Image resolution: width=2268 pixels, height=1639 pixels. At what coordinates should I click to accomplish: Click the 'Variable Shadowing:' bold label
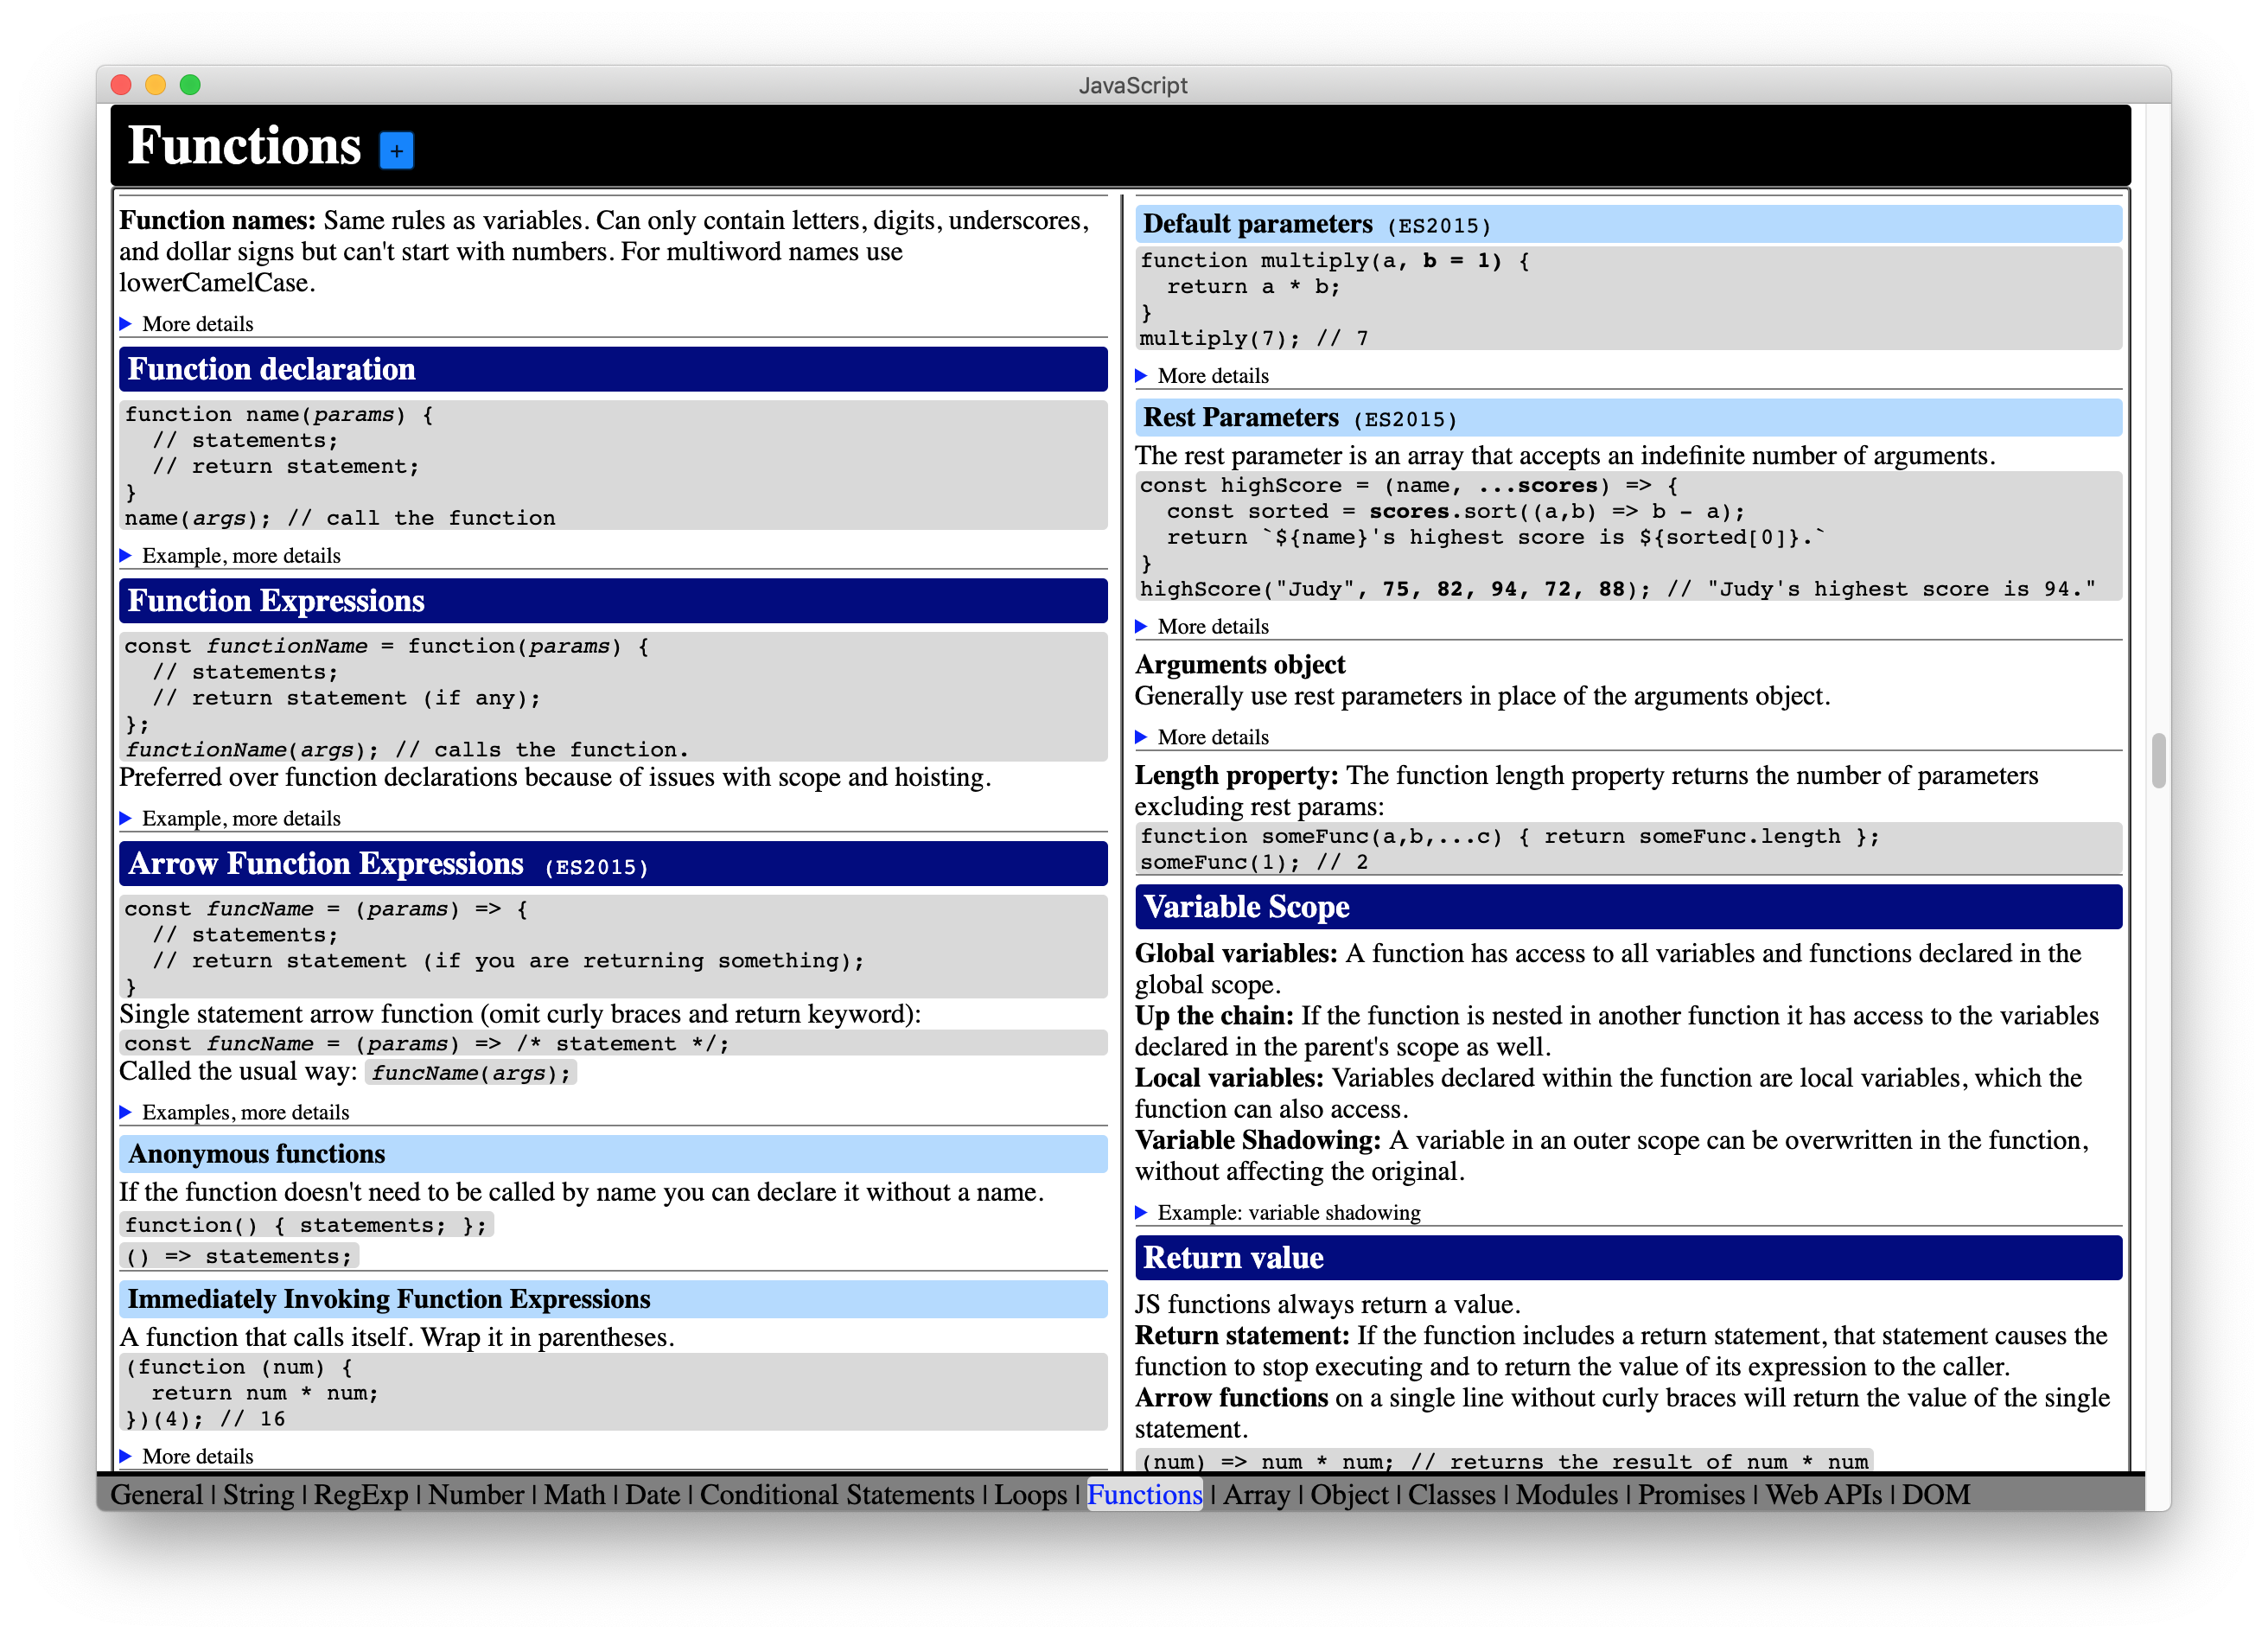tap(1258, 1141)
